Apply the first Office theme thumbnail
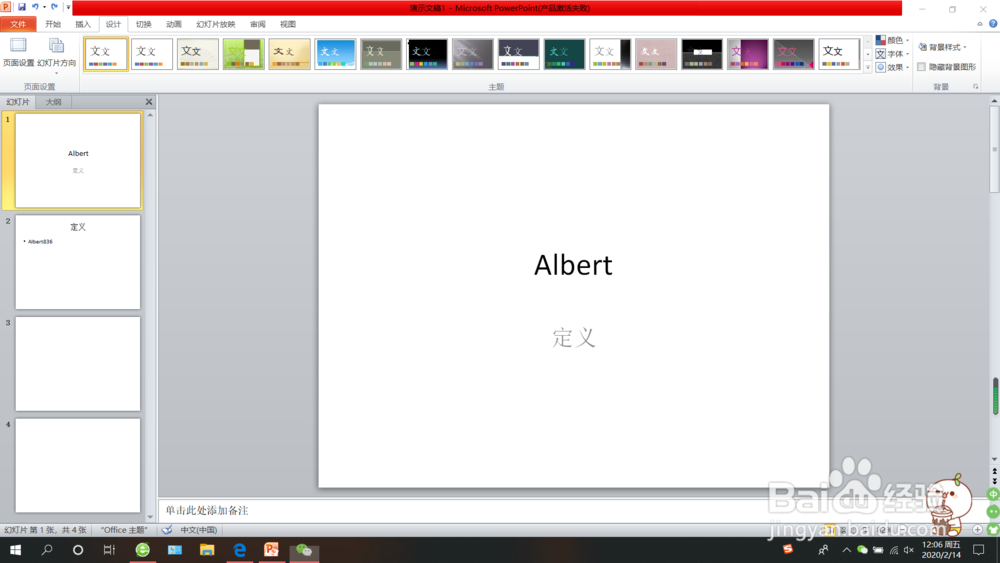1000x563 pixels. (106, 54)
